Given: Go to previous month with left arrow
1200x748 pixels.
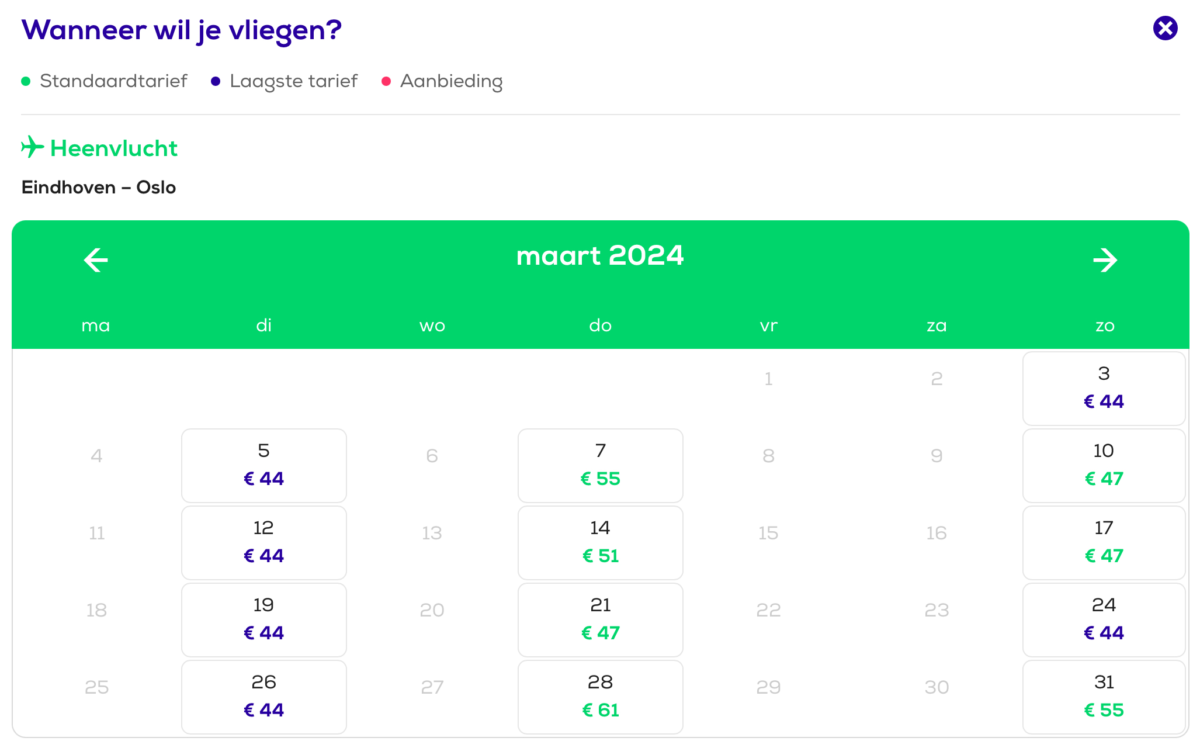Looking at the screenshot, I should [x=96, y=260].
